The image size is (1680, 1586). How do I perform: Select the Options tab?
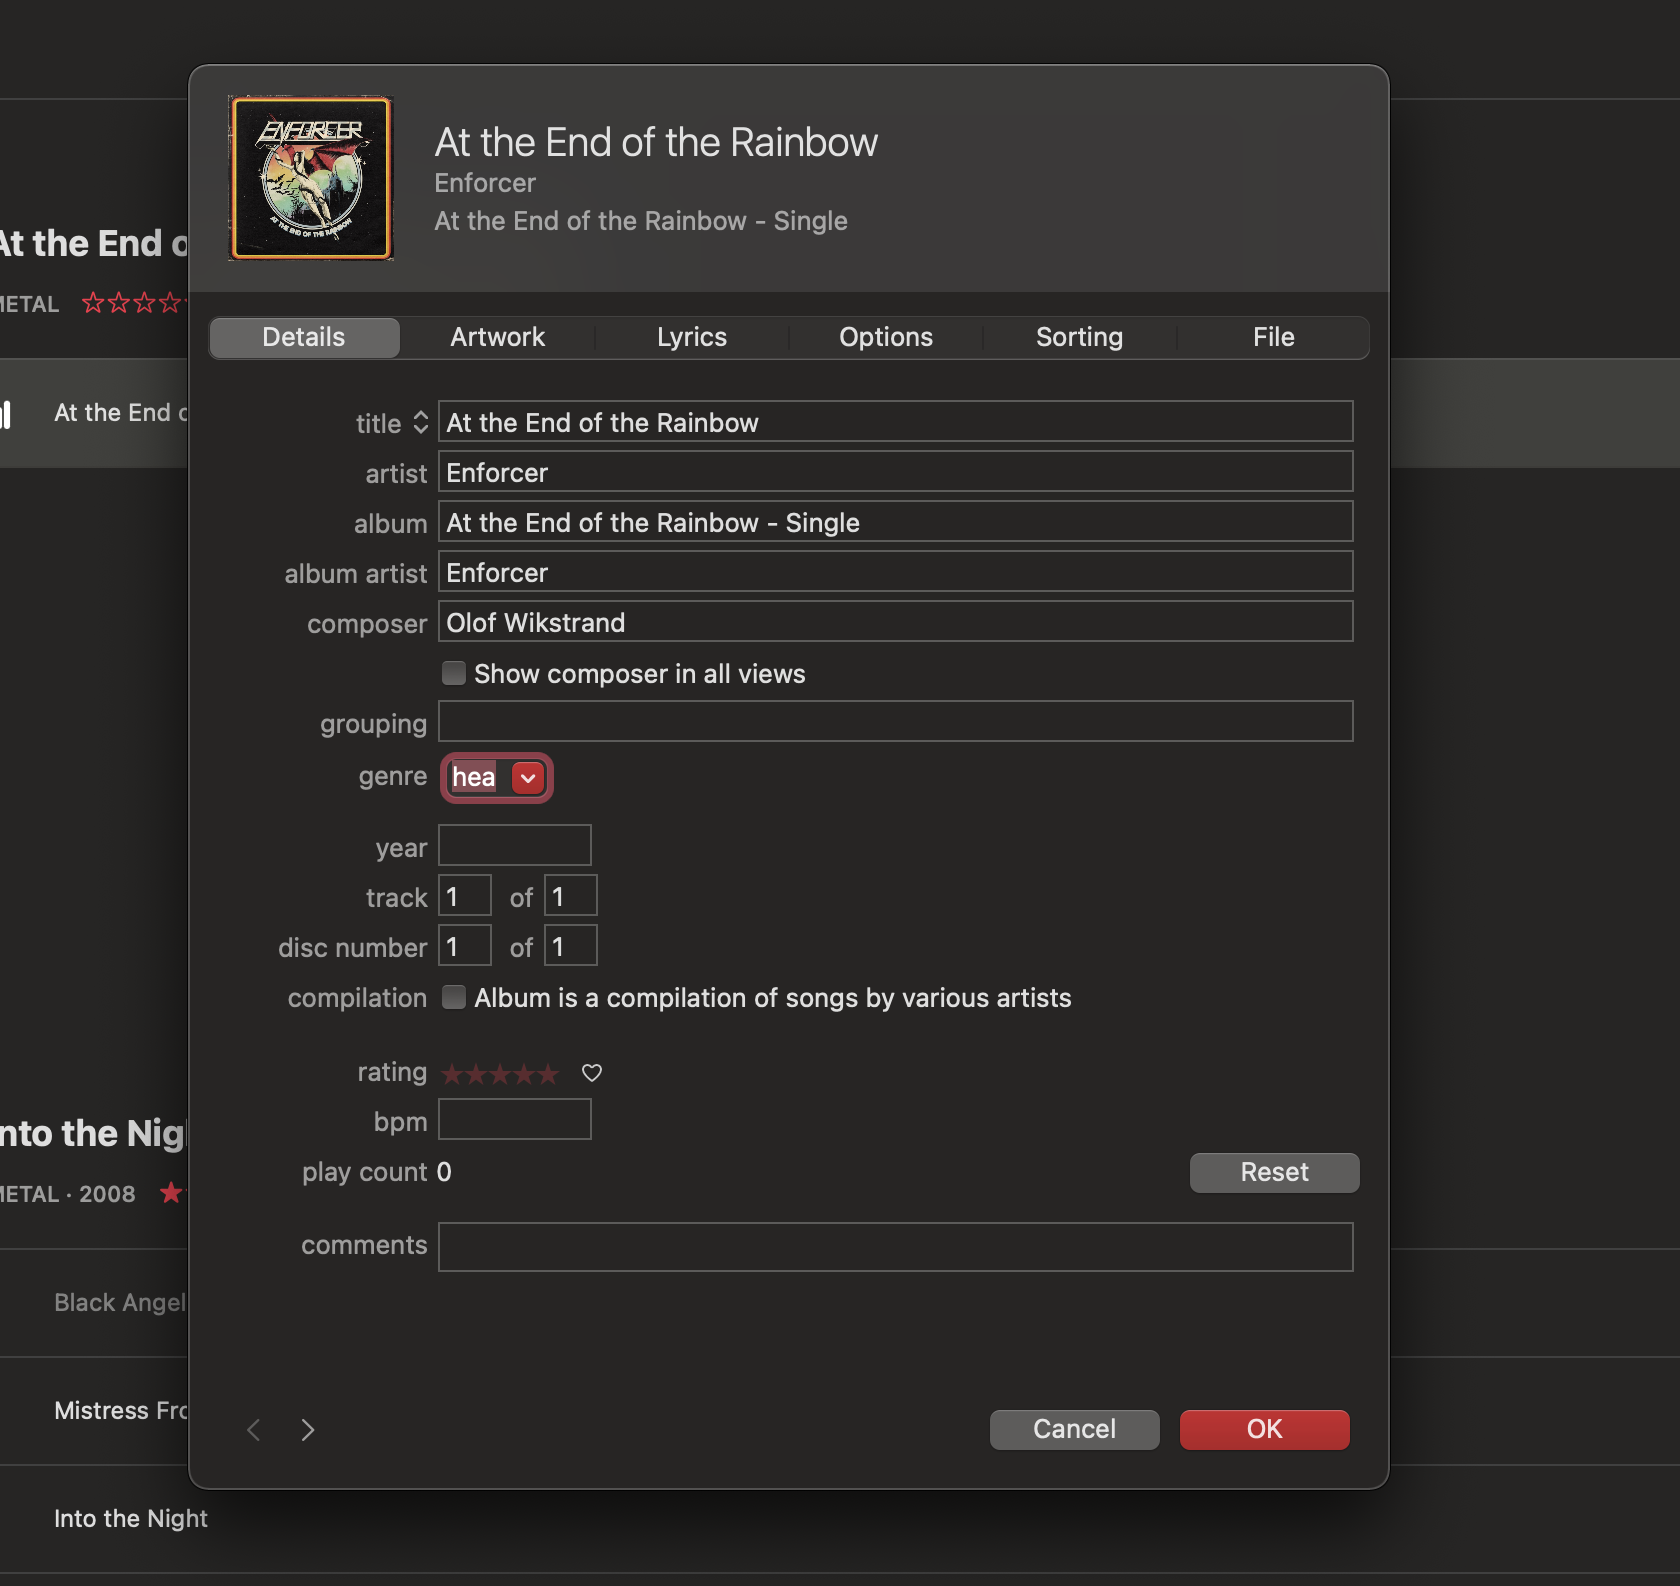885,337
